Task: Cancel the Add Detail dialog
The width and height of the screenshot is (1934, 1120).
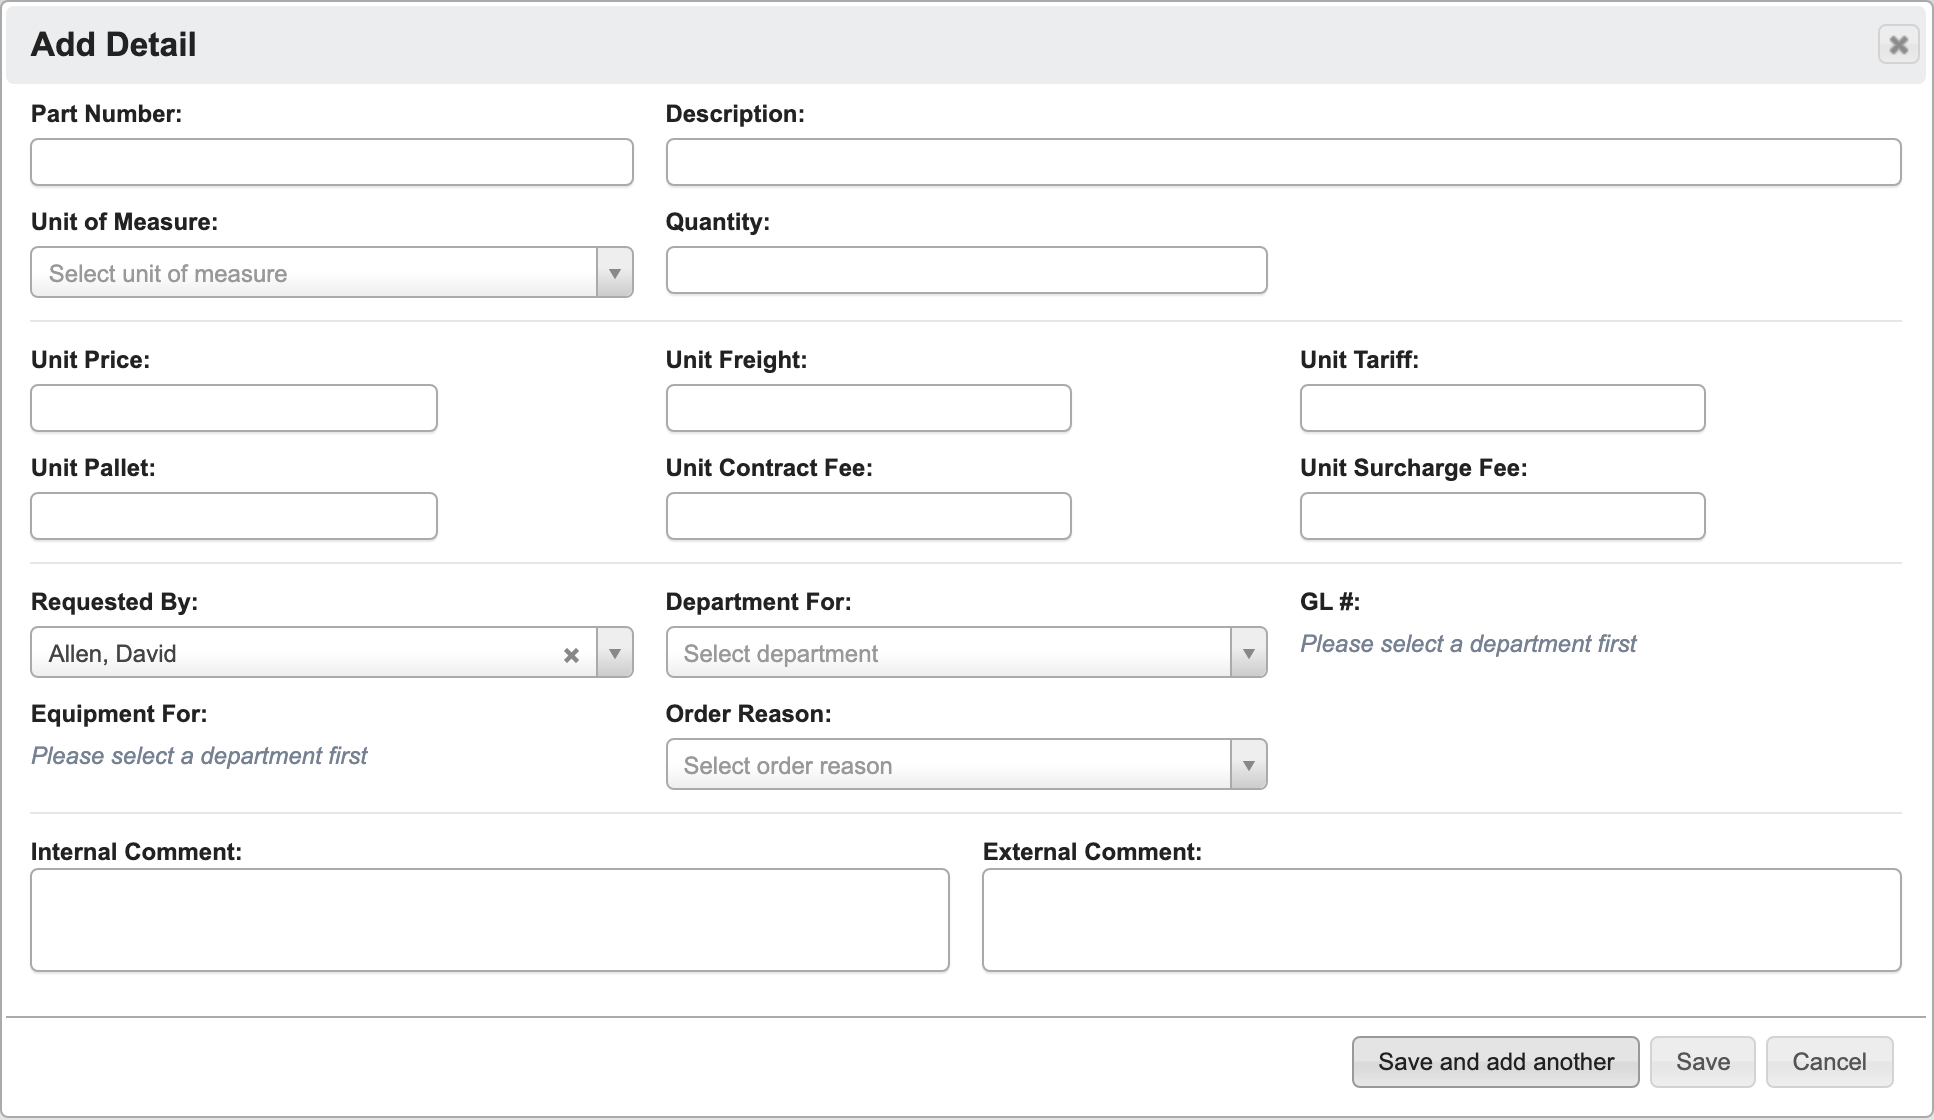Action: coord(1829,1062)
